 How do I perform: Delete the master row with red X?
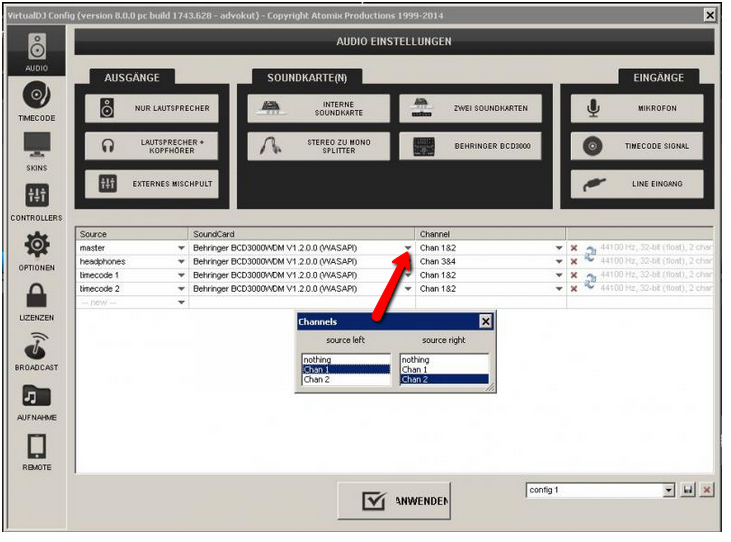coord(574,248)
